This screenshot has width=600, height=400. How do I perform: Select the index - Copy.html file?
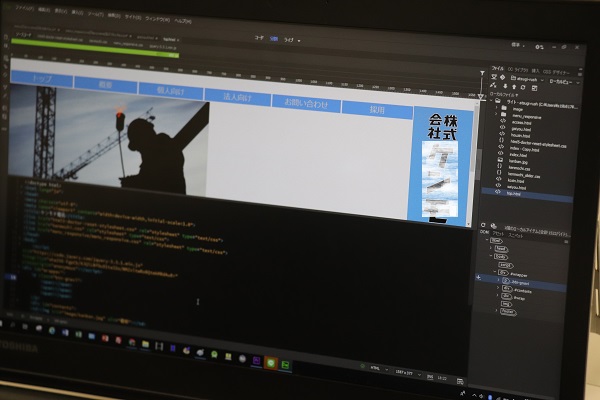[524, 149]
